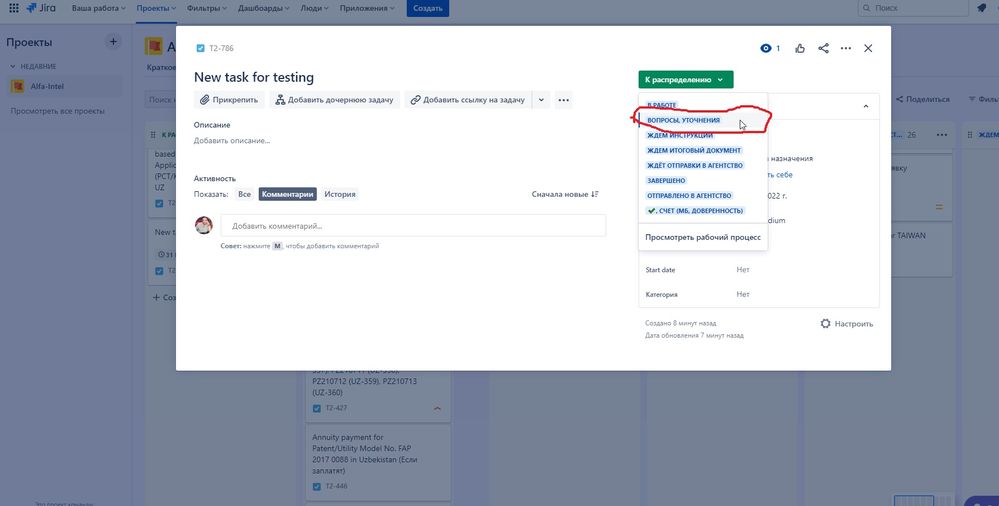Open the Люди menu
The width and height of the screenshot is (999, 506).
[312, 8]
